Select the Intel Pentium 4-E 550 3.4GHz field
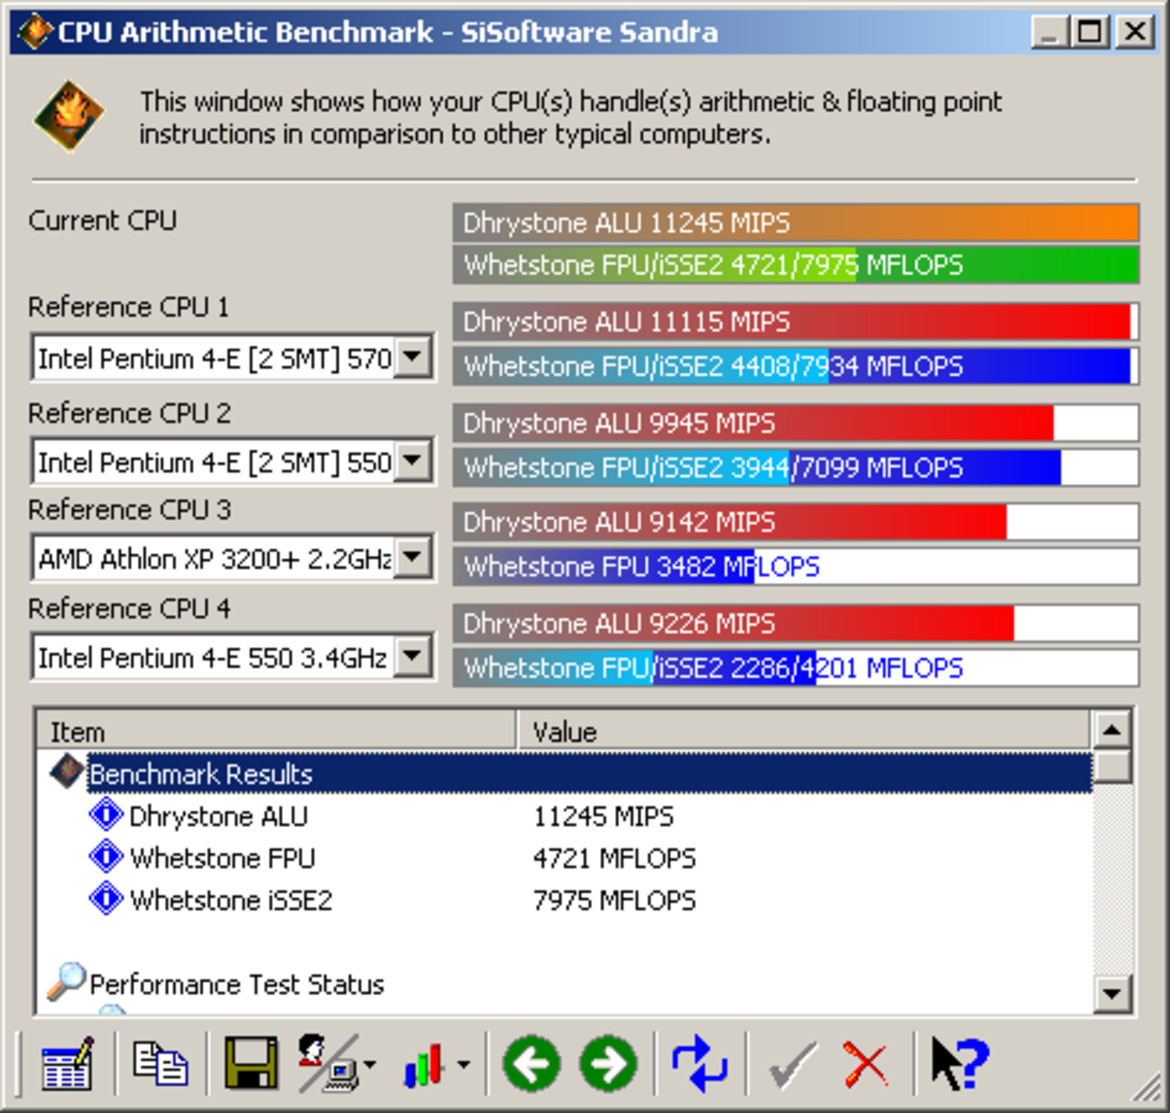 pos(233,657)
